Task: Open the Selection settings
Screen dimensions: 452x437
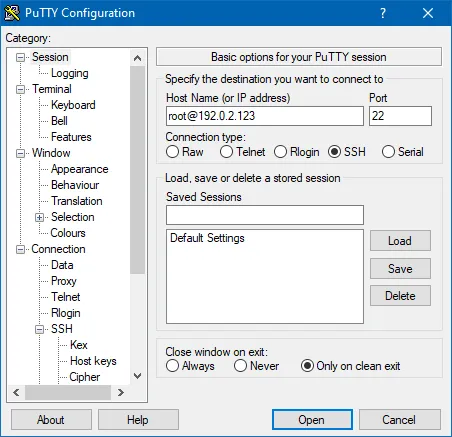Action: coord(73,217)
